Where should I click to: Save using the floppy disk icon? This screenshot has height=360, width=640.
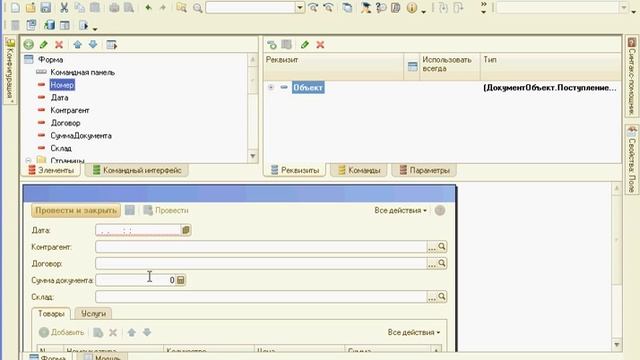46,7
